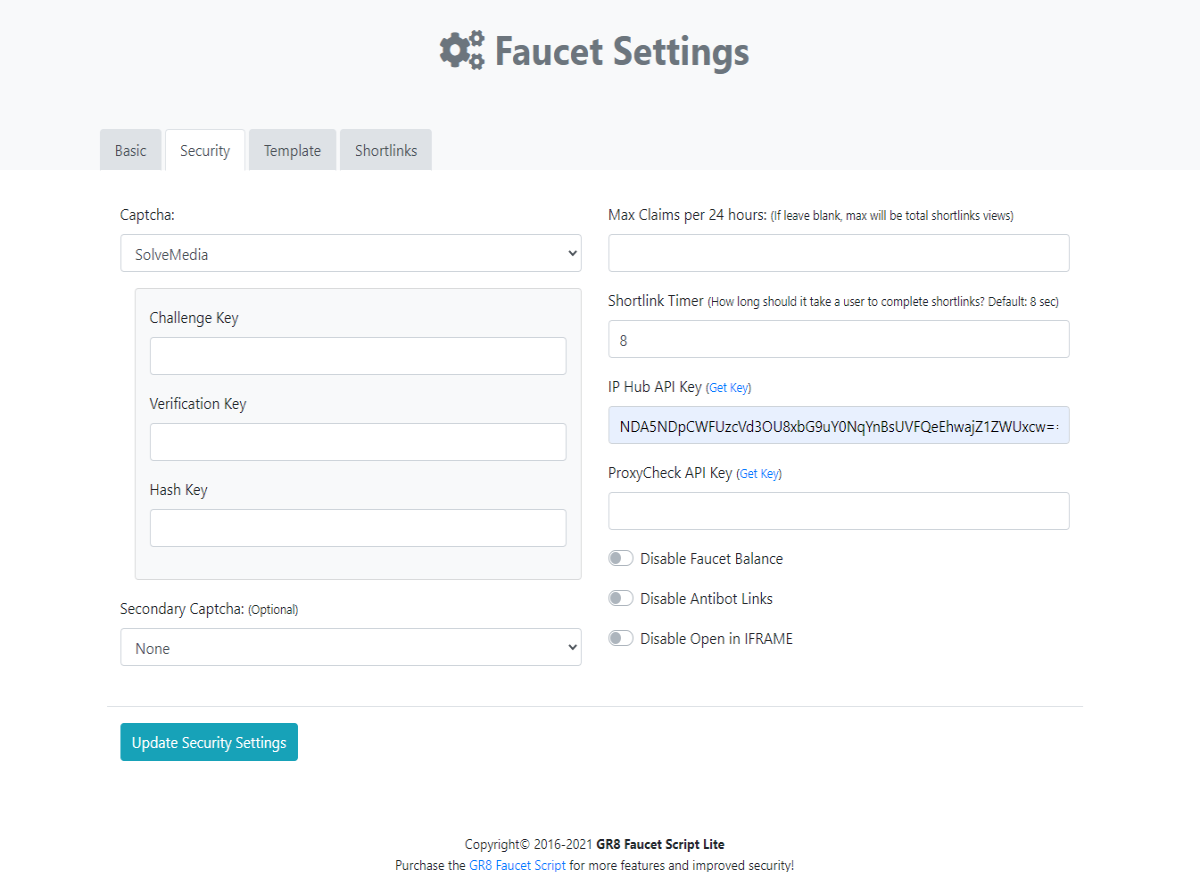
Task: Follow the GR8 Faucet Script purchase link
Action: click(517, 866)
